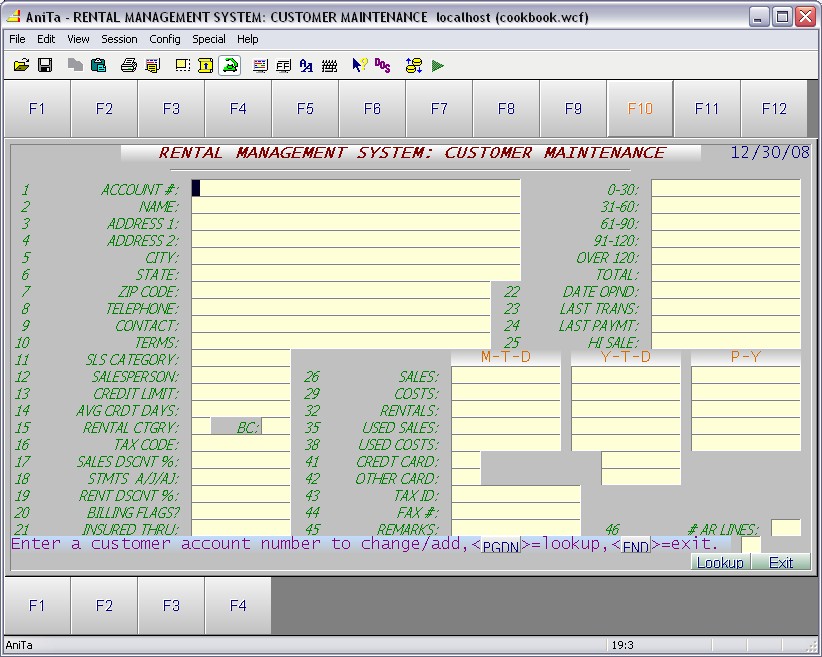Click the highlighted F10 function key button
This screenshot has height=657, width=822.
(640, 109)
